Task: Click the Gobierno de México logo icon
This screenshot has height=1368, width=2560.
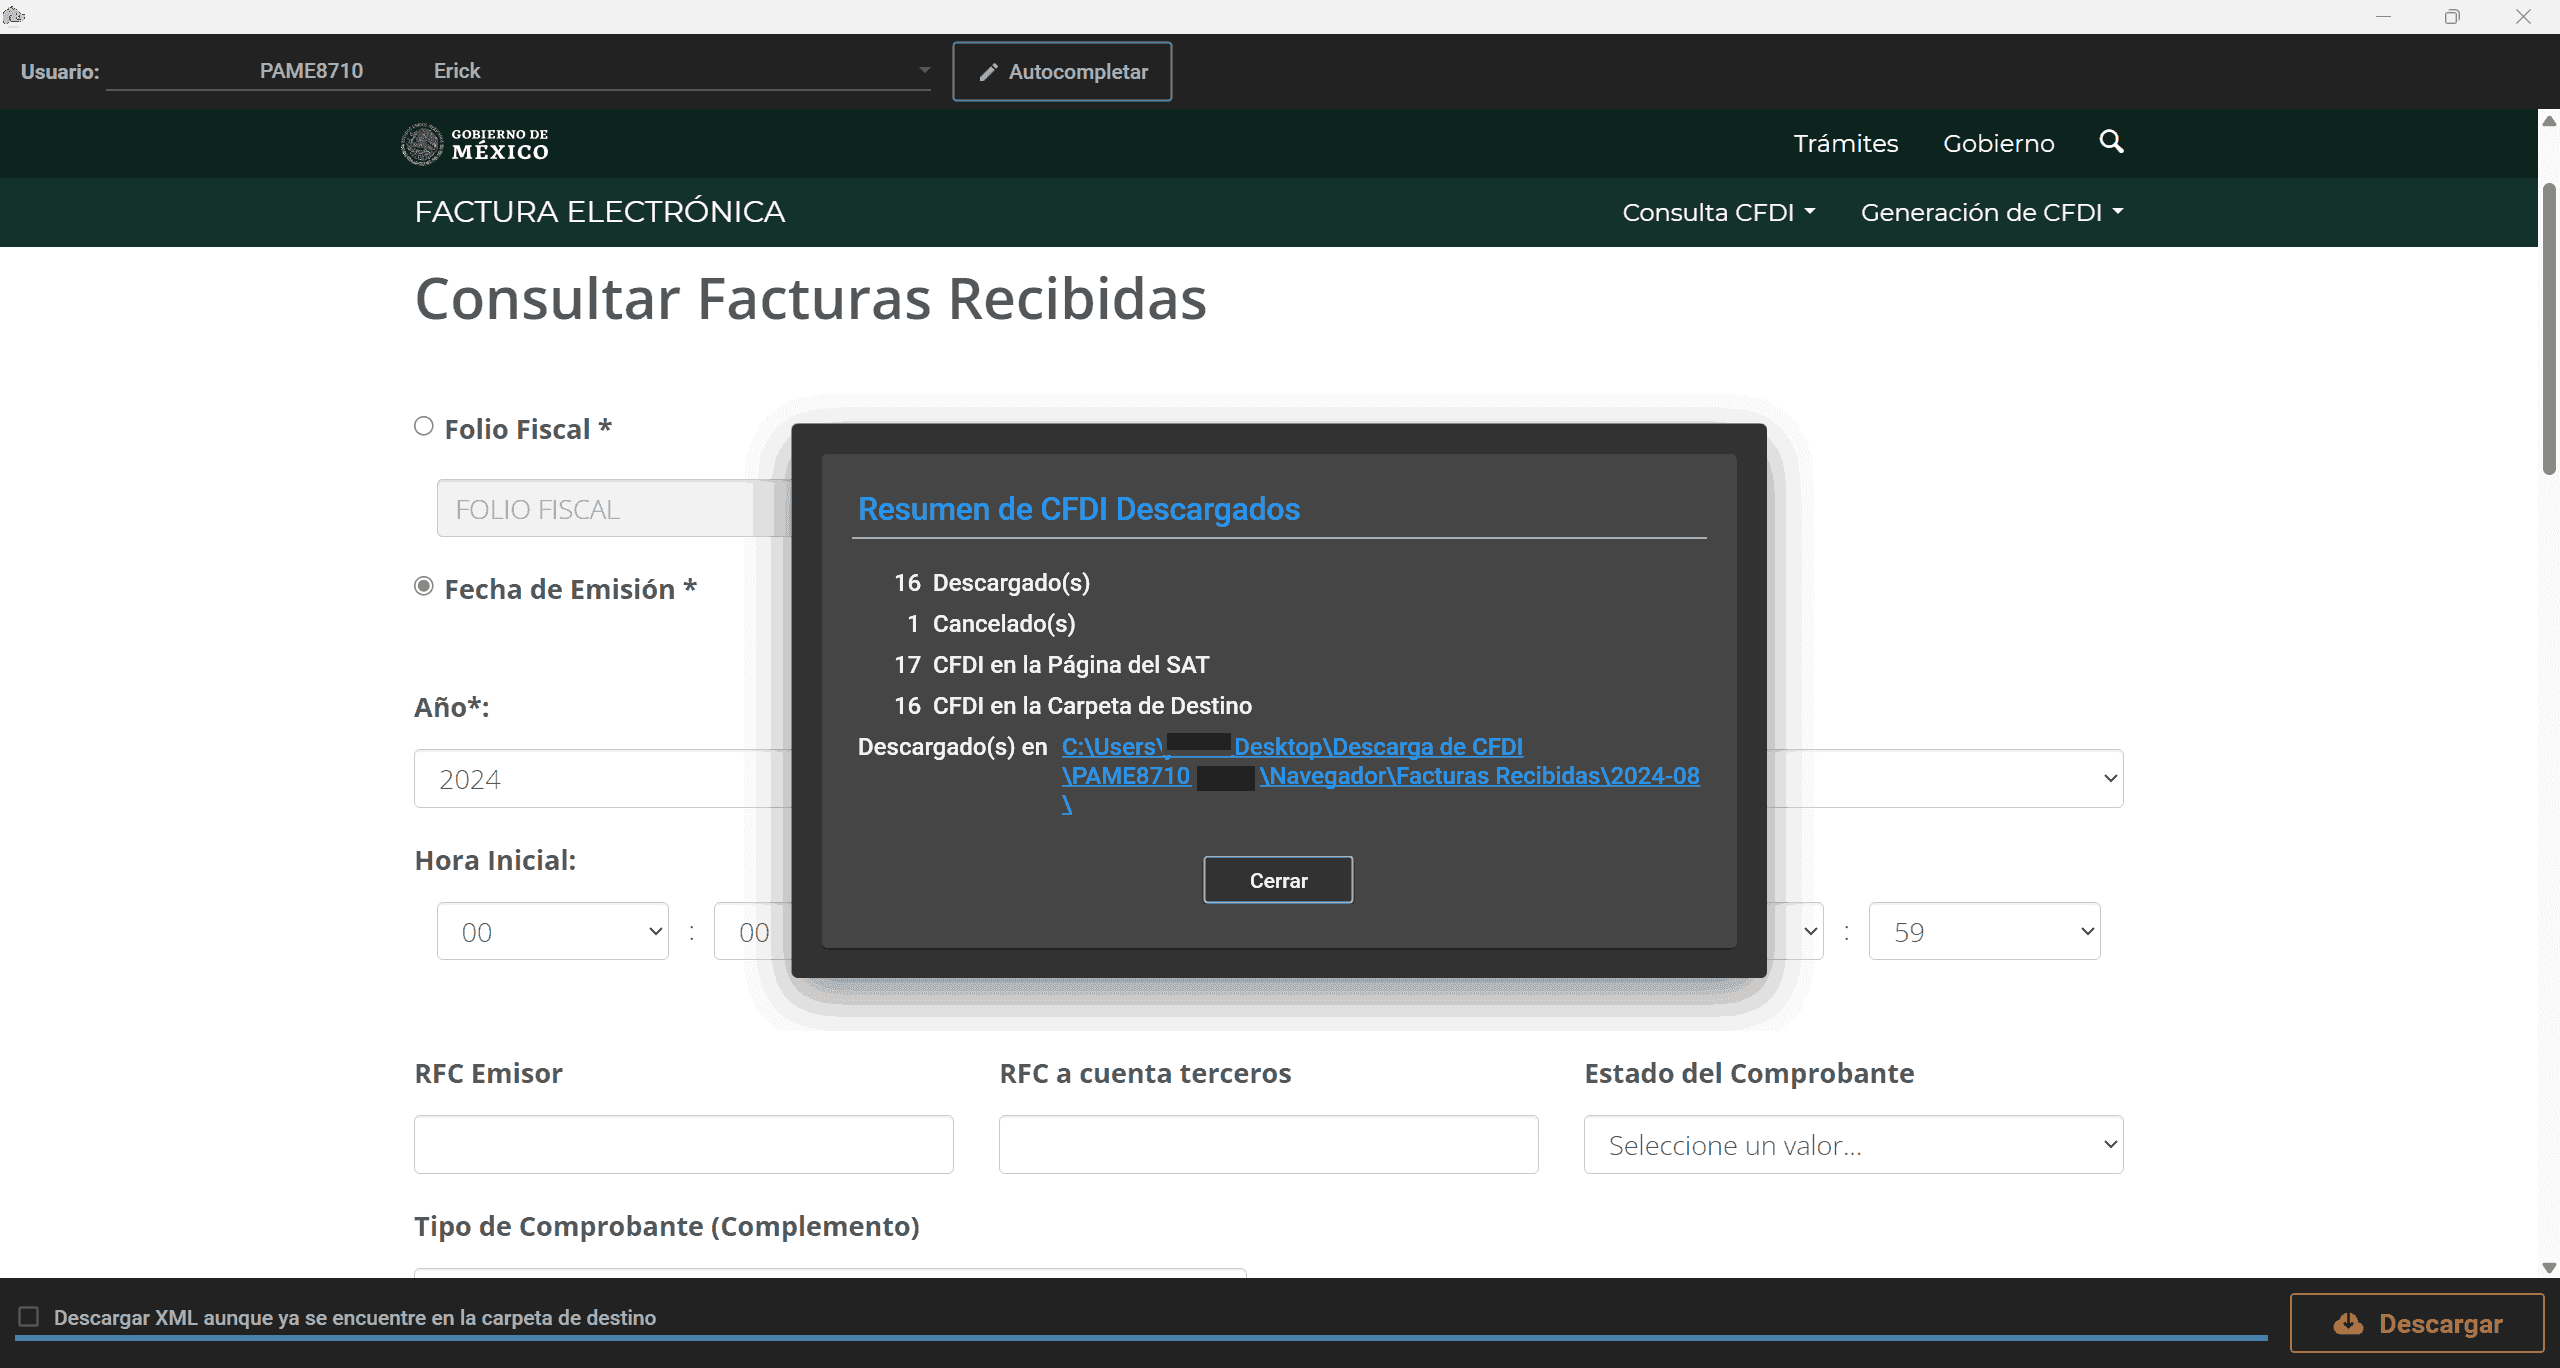Action: pyautogui.click(x=422, y=144)
